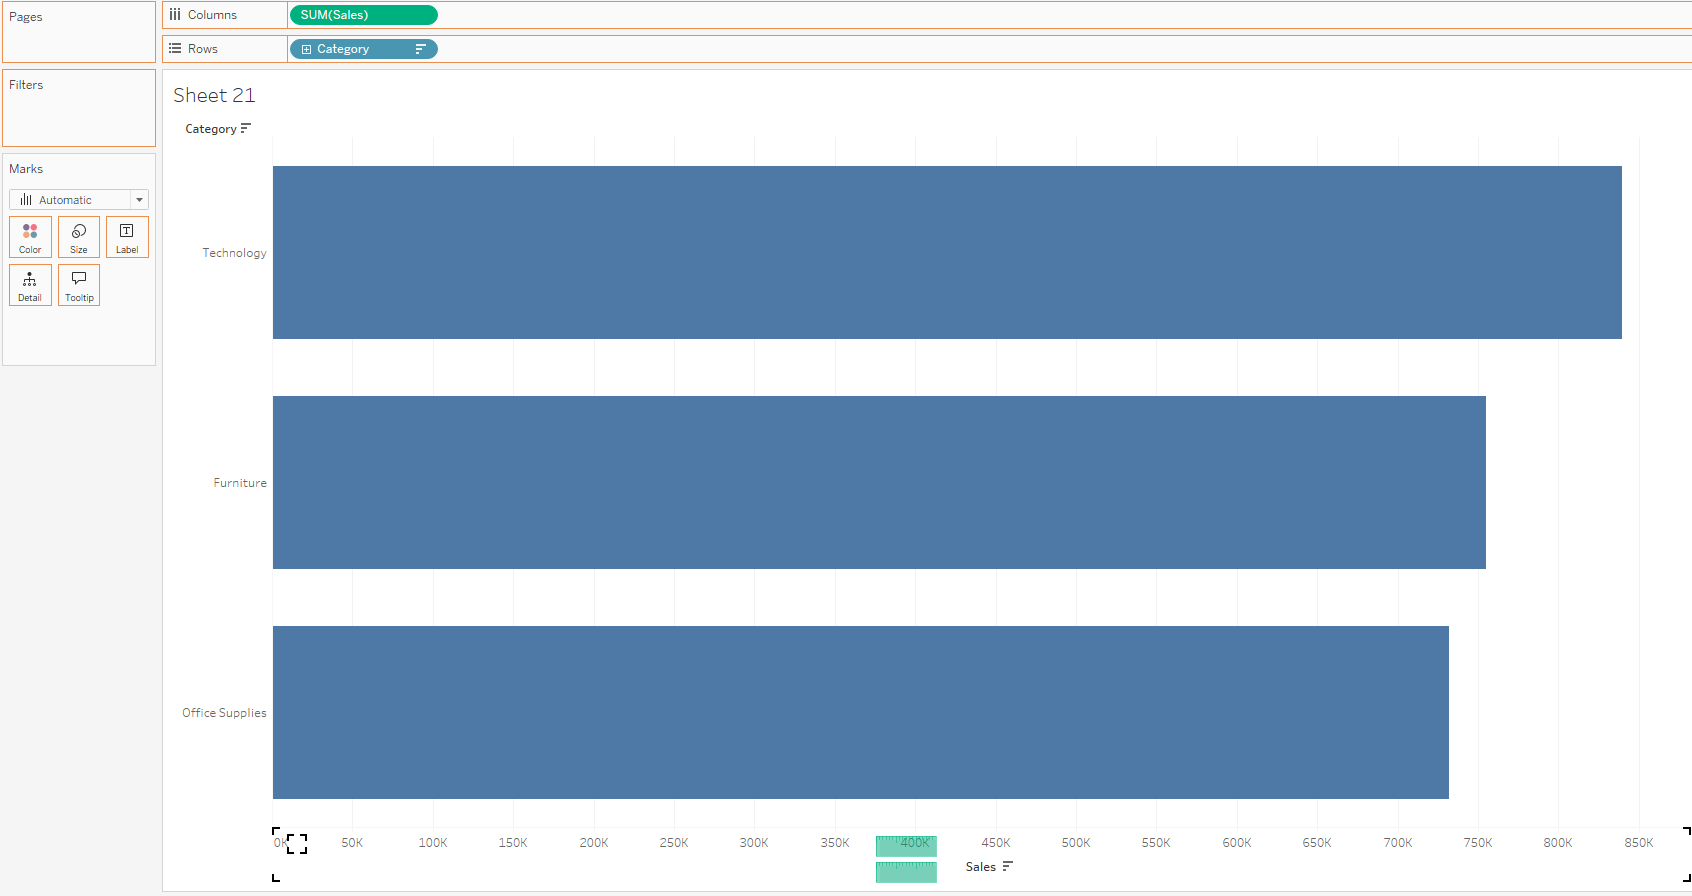1692x896 pixels.
Task: Click the SUM(Sales) pill on Columns
Action: click(363, 15)
